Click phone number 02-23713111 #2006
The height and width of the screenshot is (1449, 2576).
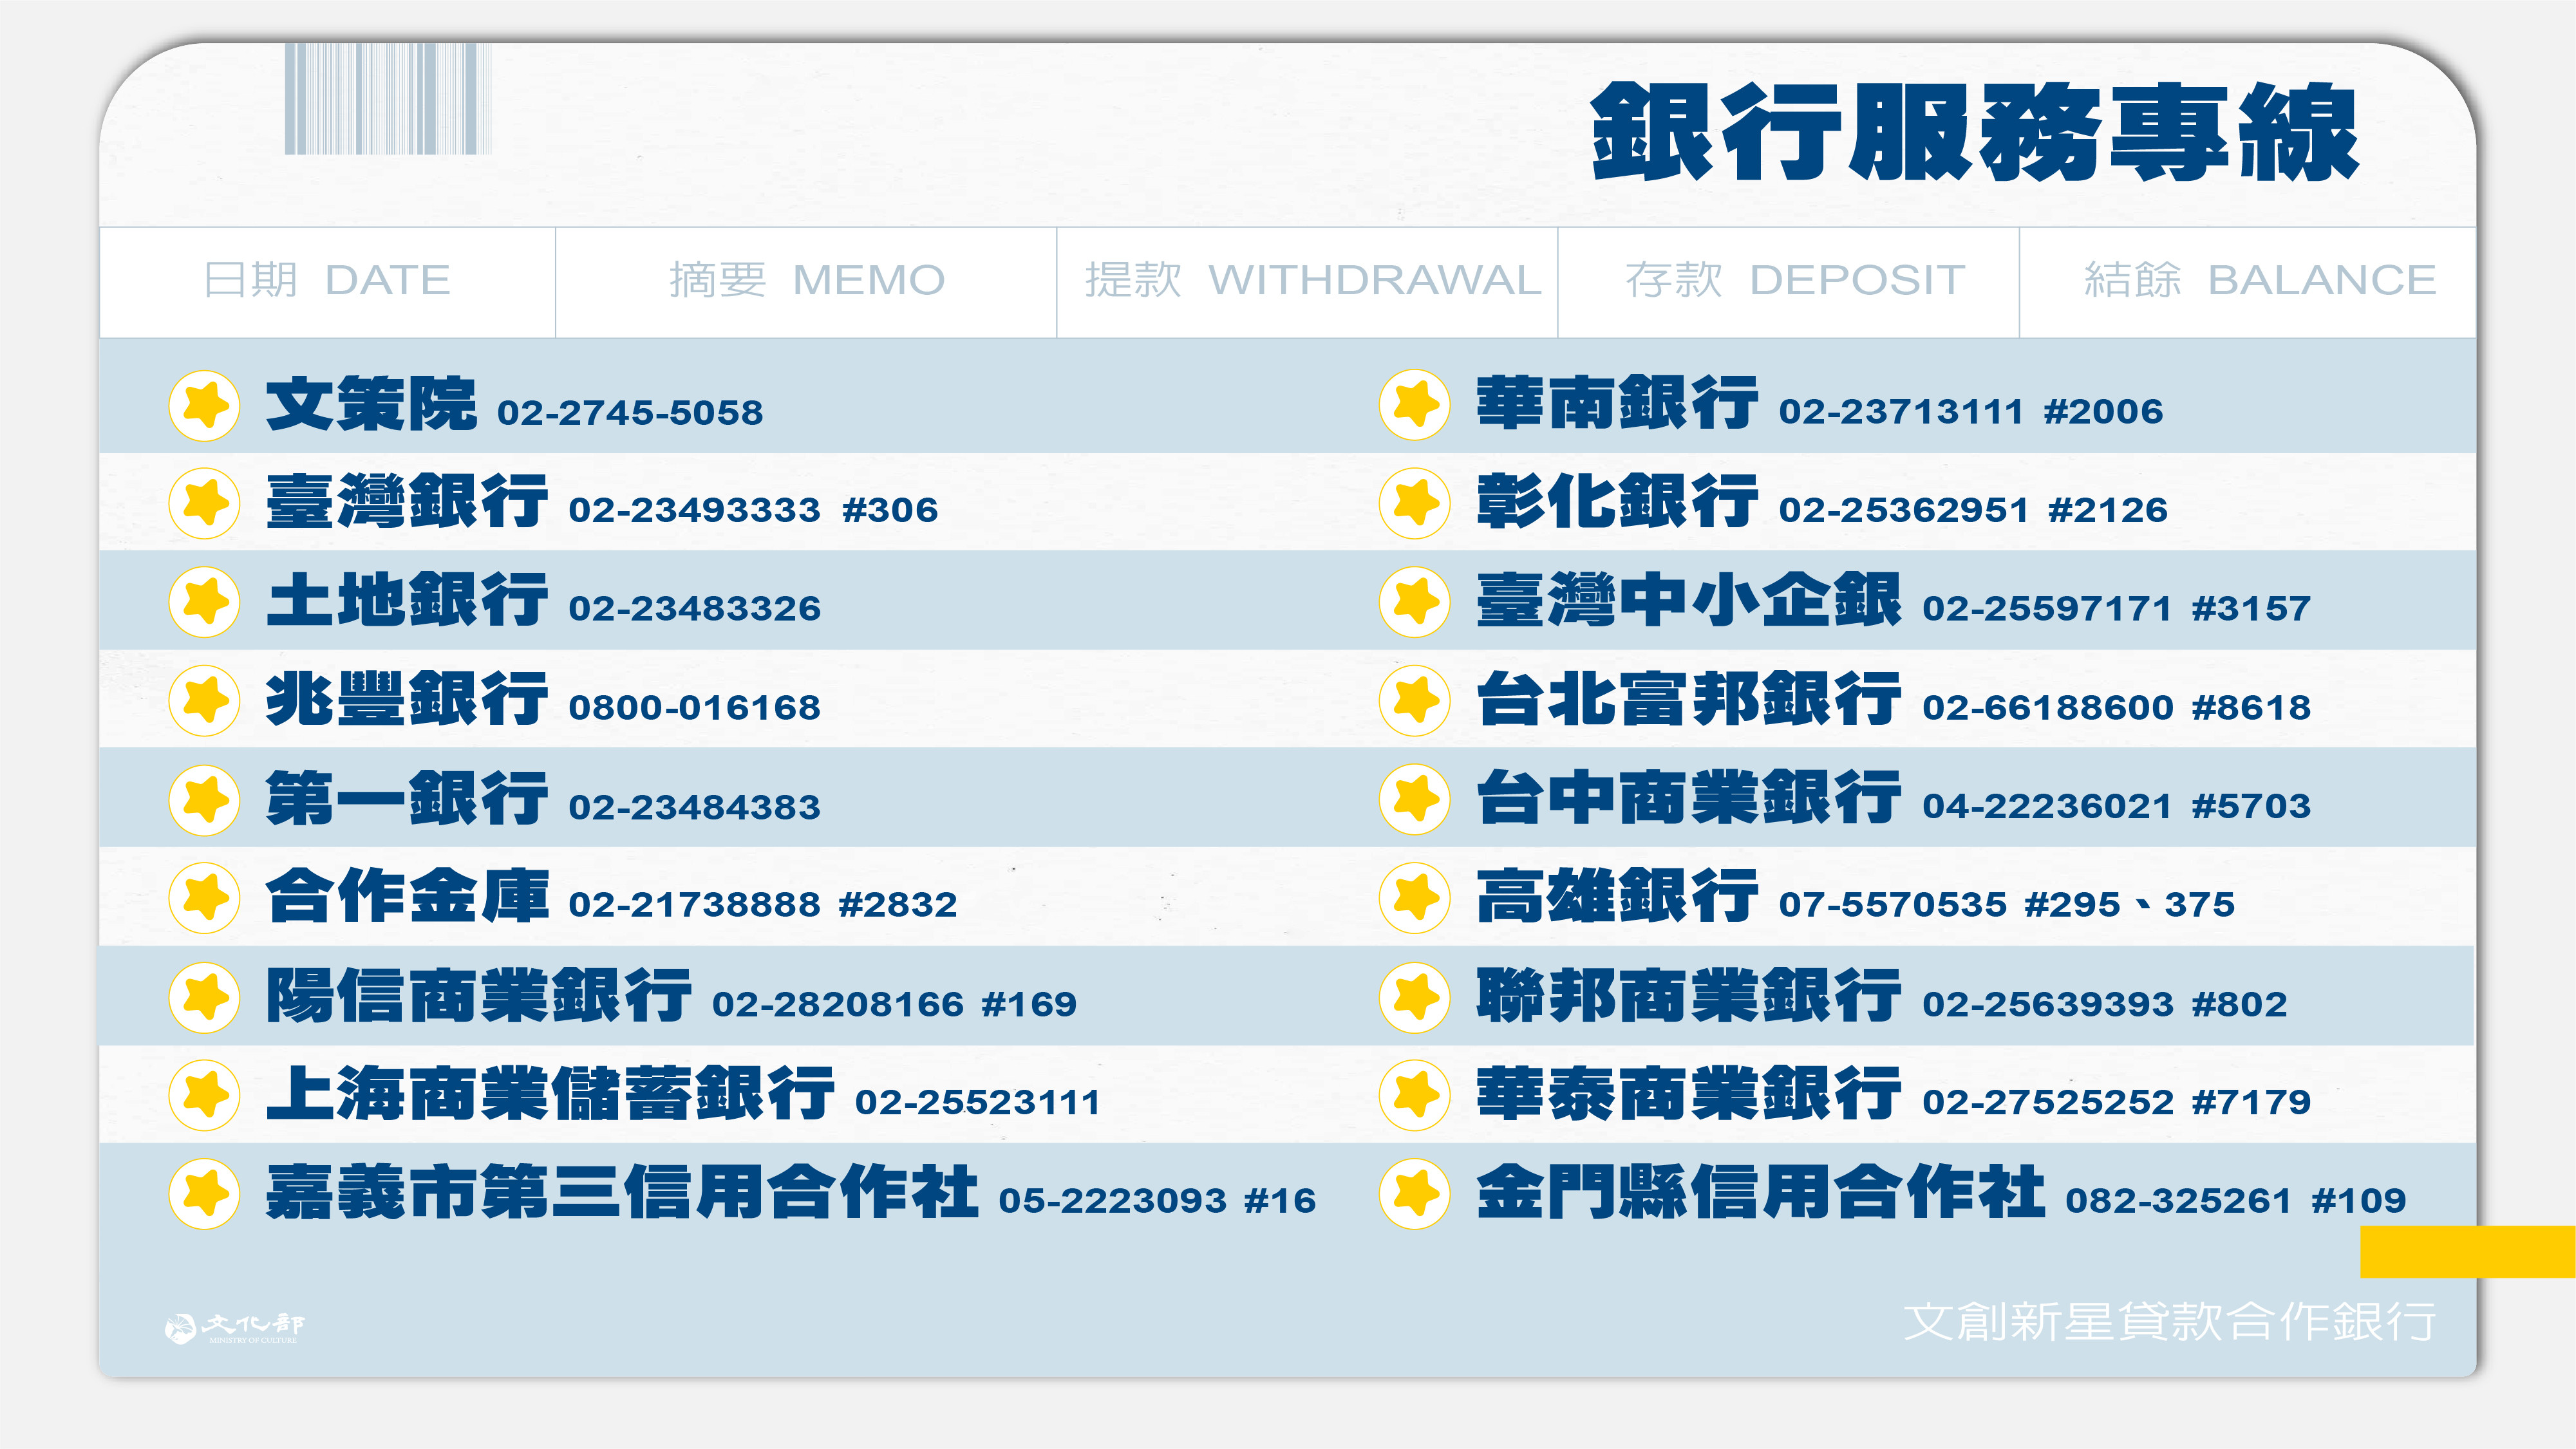[x=1971, y=412]
